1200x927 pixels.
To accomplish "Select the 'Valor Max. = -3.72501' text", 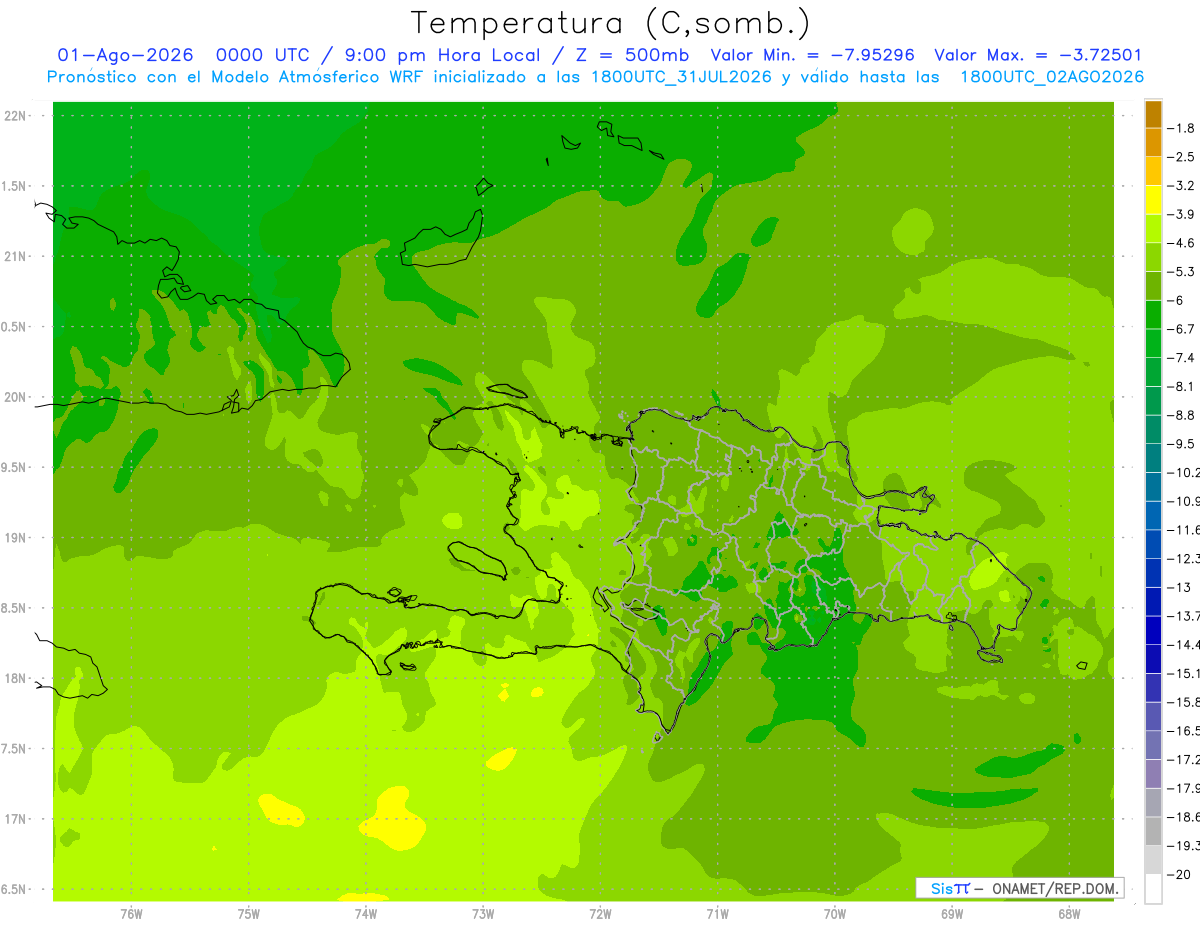I will coord(1038,55).
